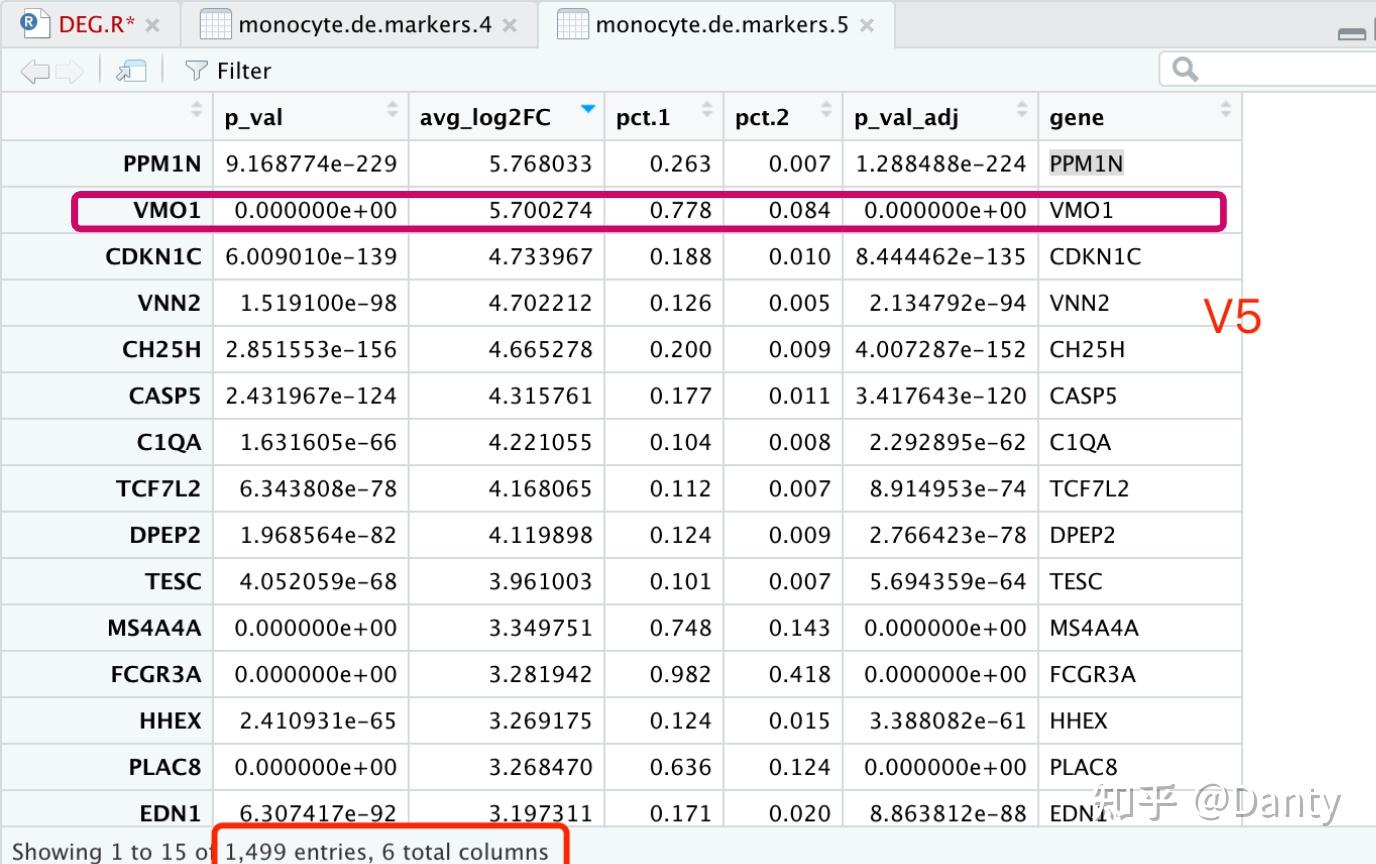The width and height of the screenshot is (1376, 864).
Task: Select the MS4A4A row name
Action: [154, 628]
